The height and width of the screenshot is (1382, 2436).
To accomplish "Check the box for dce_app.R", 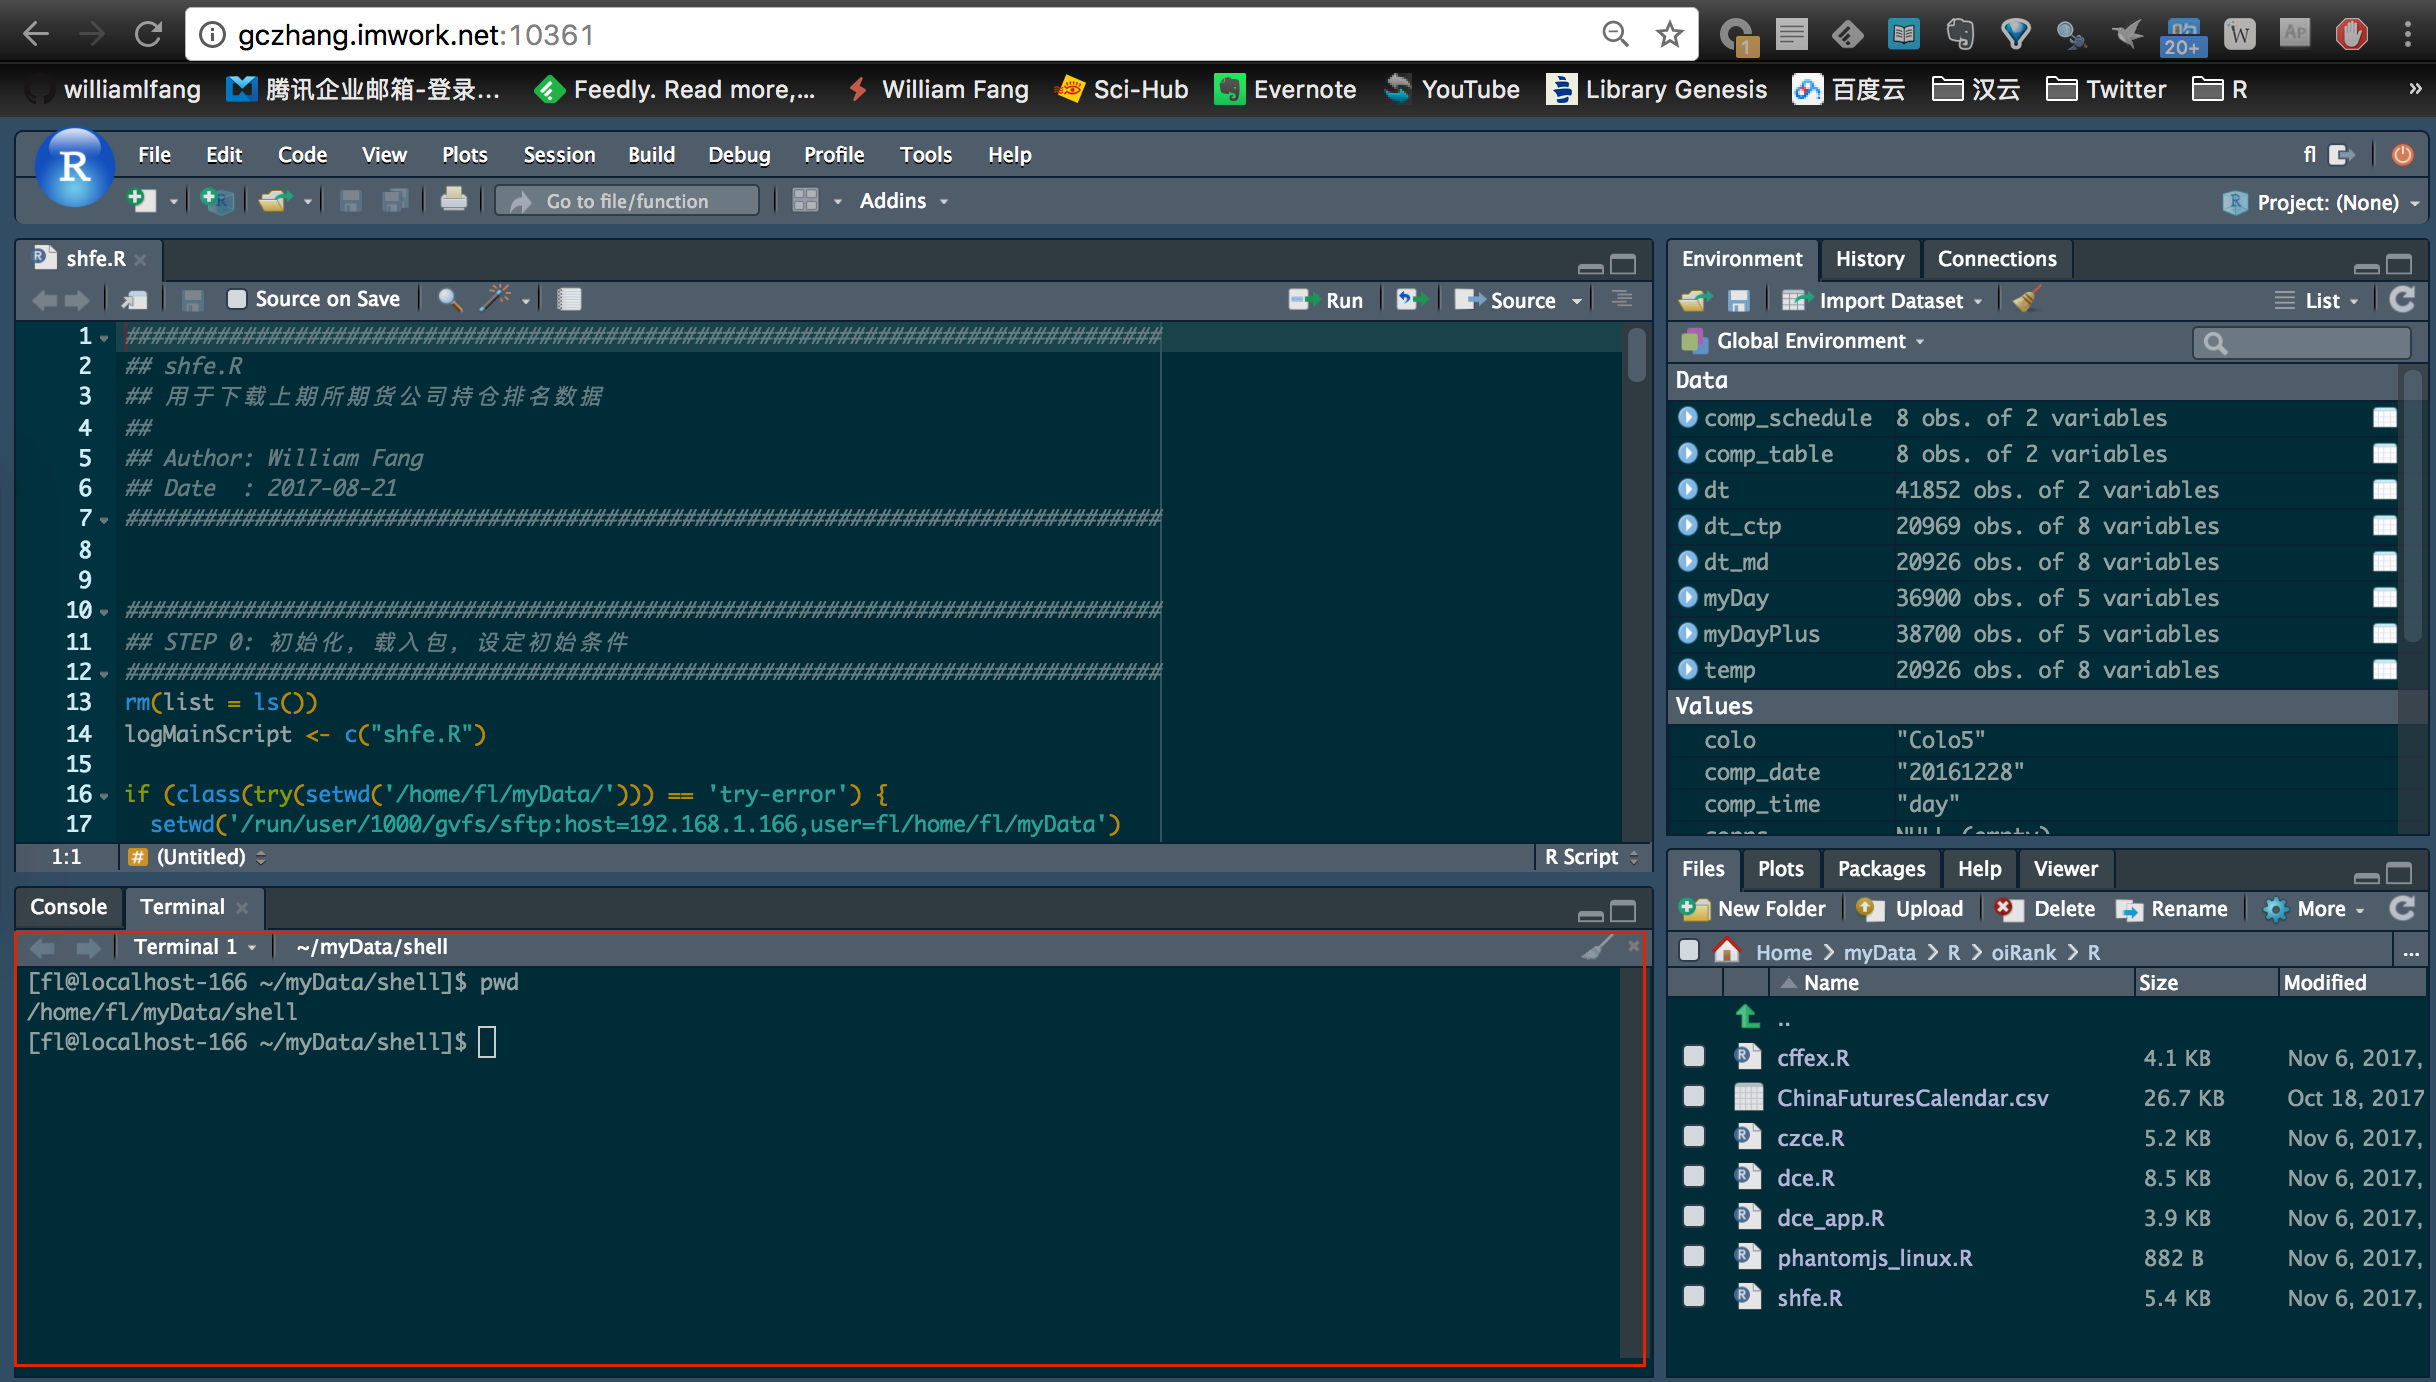I will pyautogui.click(x=1693, y=1217).
